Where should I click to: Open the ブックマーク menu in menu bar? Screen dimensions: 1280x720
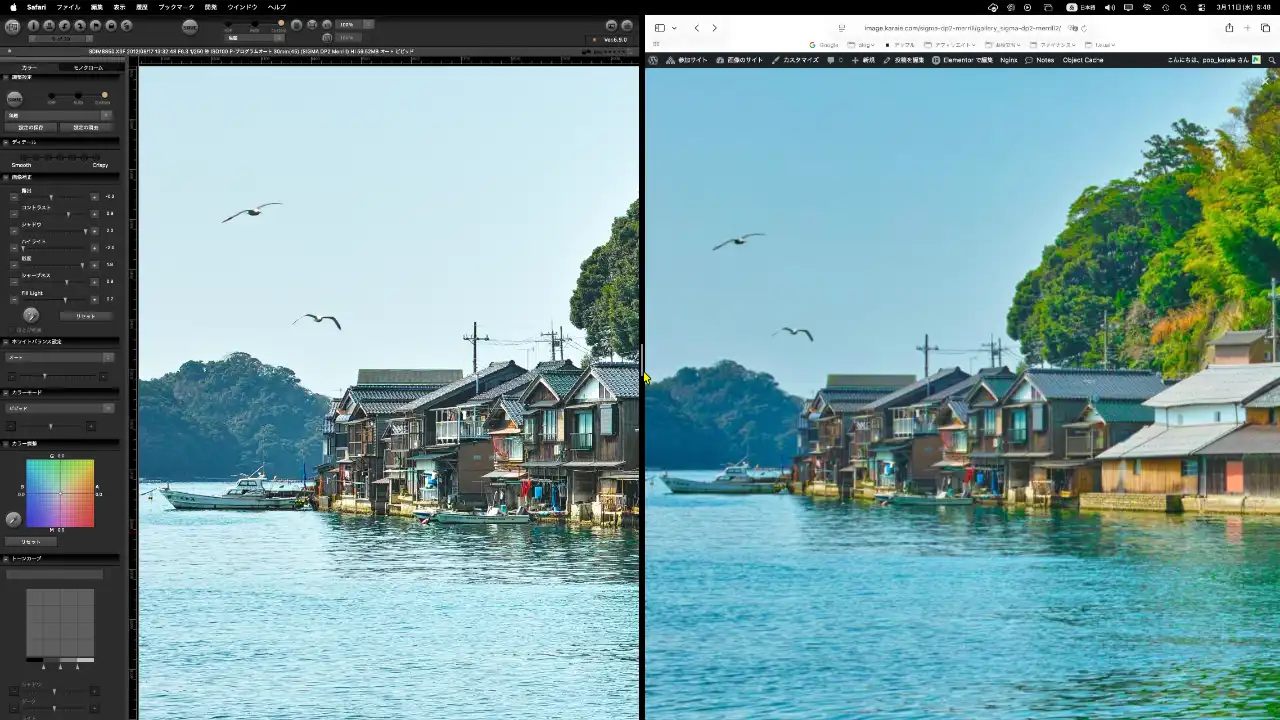176,7
